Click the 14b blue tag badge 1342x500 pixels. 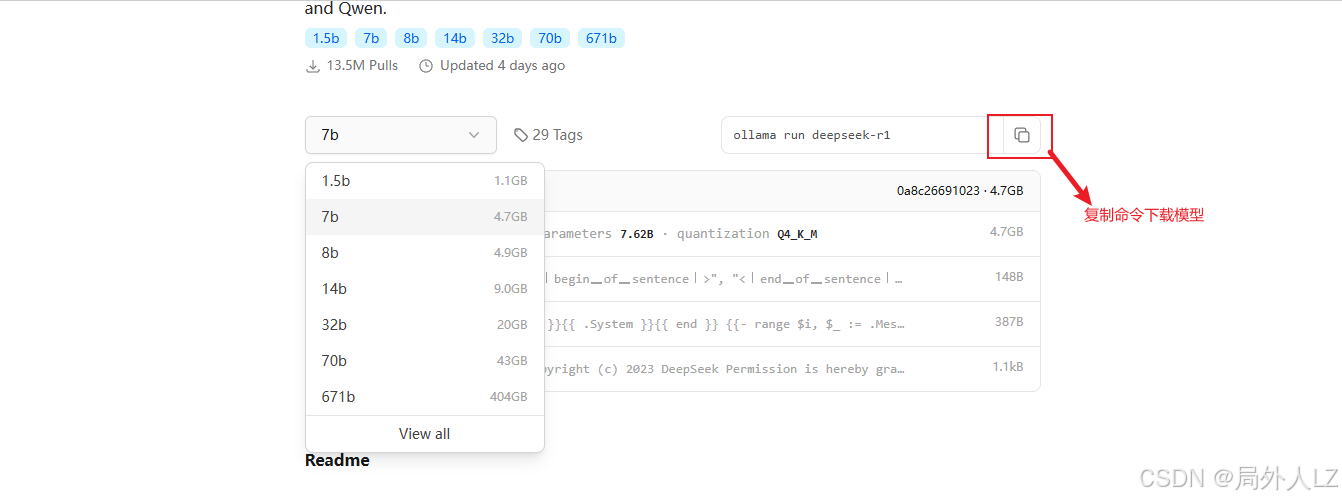coord(455,38)
